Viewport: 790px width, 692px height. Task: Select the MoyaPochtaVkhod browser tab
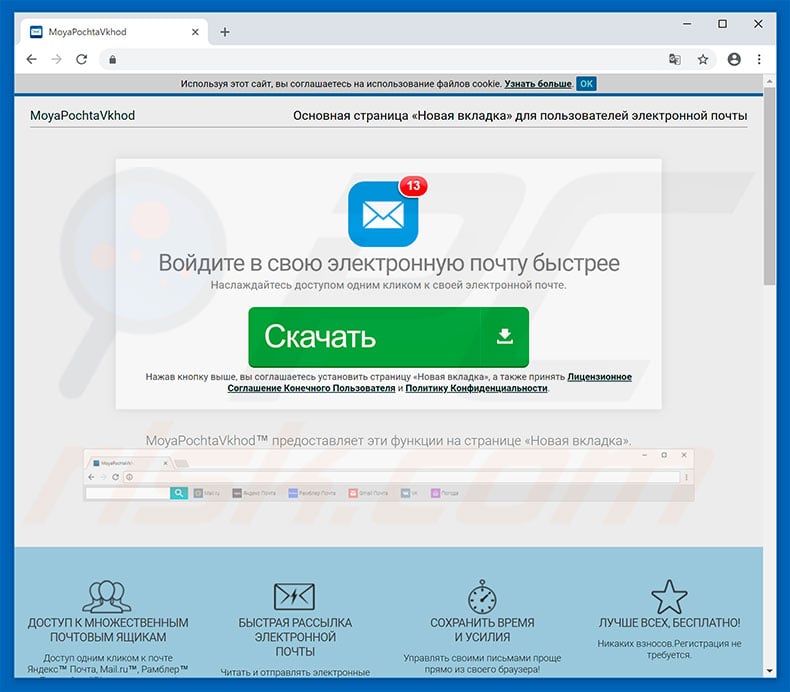tap(113, 32)
